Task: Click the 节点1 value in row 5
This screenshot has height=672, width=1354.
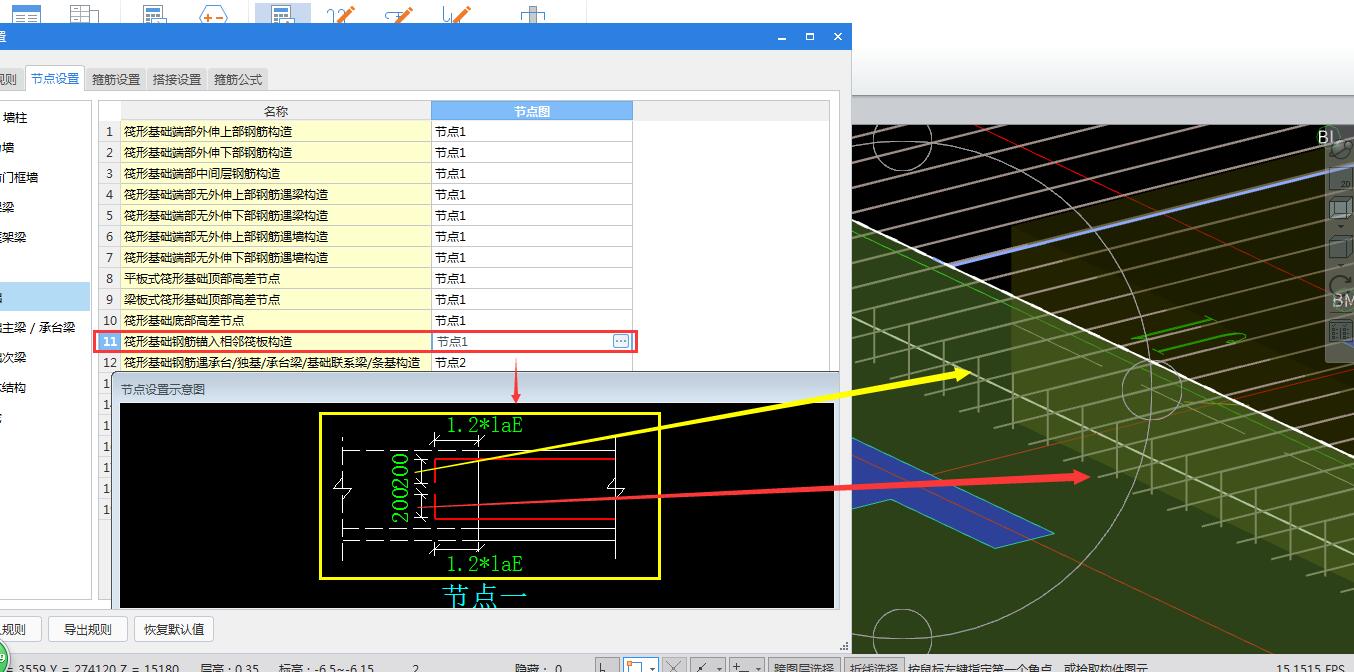Action: pyautogui.click(x=532, y=215)
